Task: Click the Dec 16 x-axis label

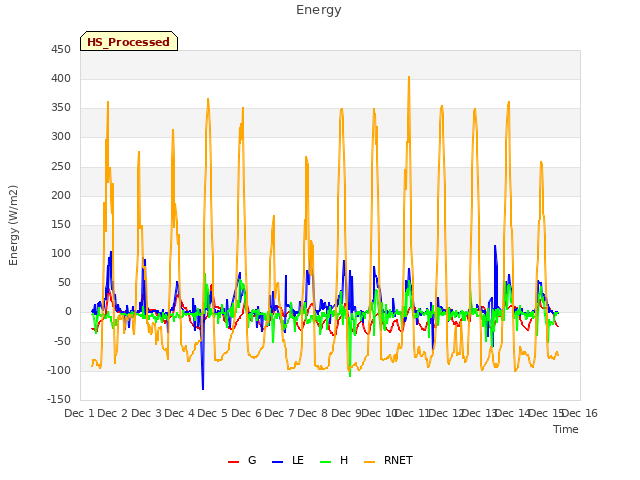Action: [x=580, y=413]
